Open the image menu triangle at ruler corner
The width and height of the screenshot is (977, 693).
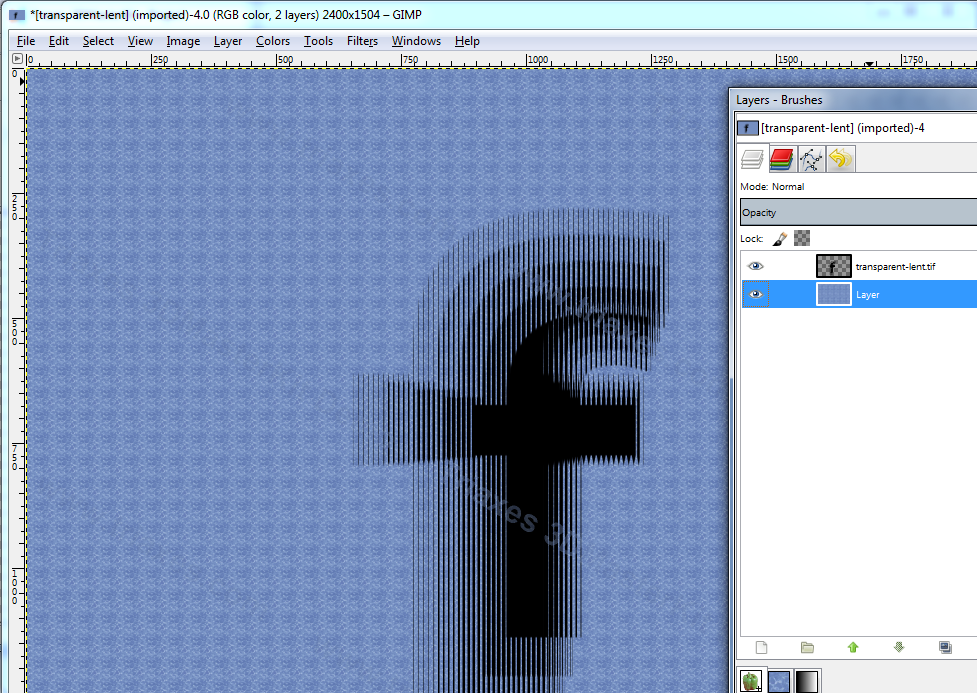point(17,59)
